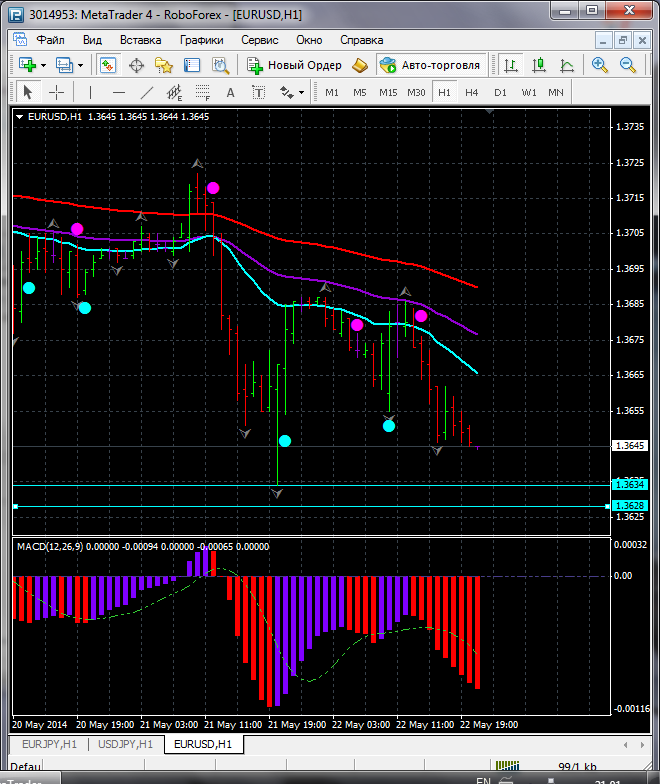Screen dimensions: 660x784
Task: Select the trendline drawing tool
Action: 147,92
